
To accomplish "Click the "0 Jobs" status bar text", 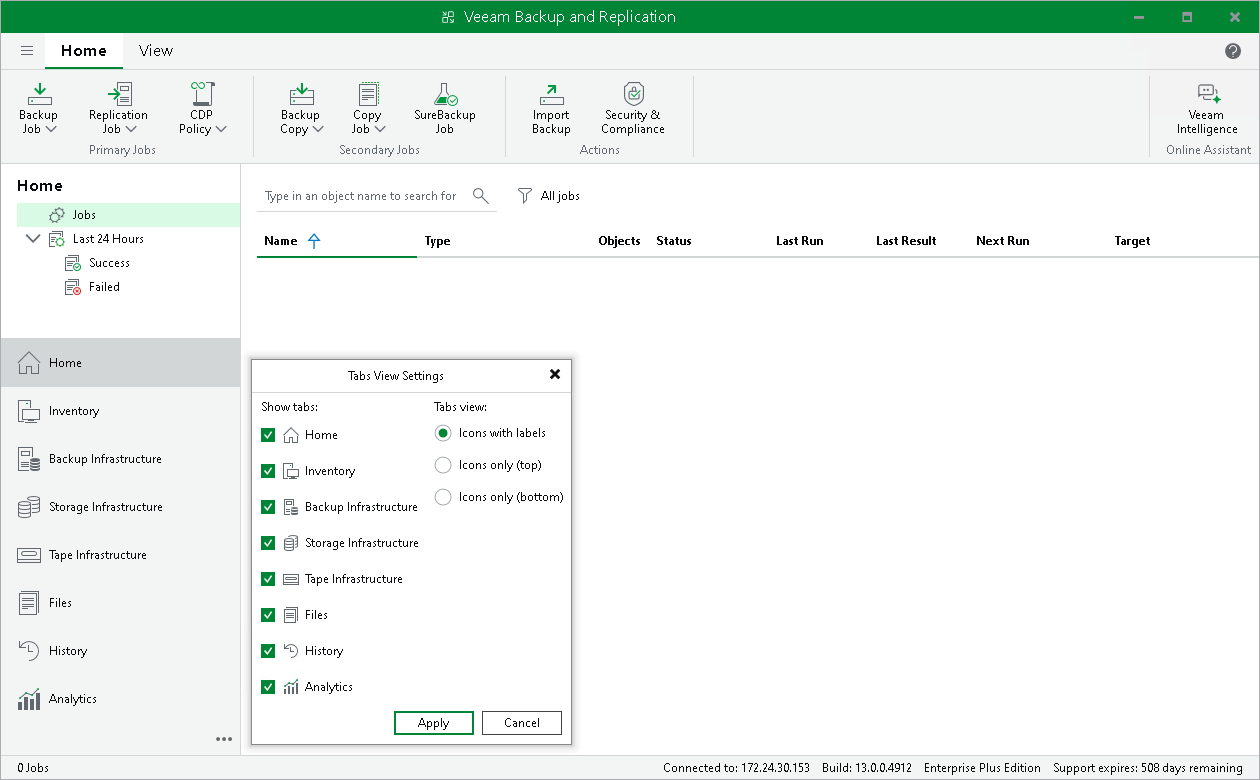I will (x=33, y=768).
